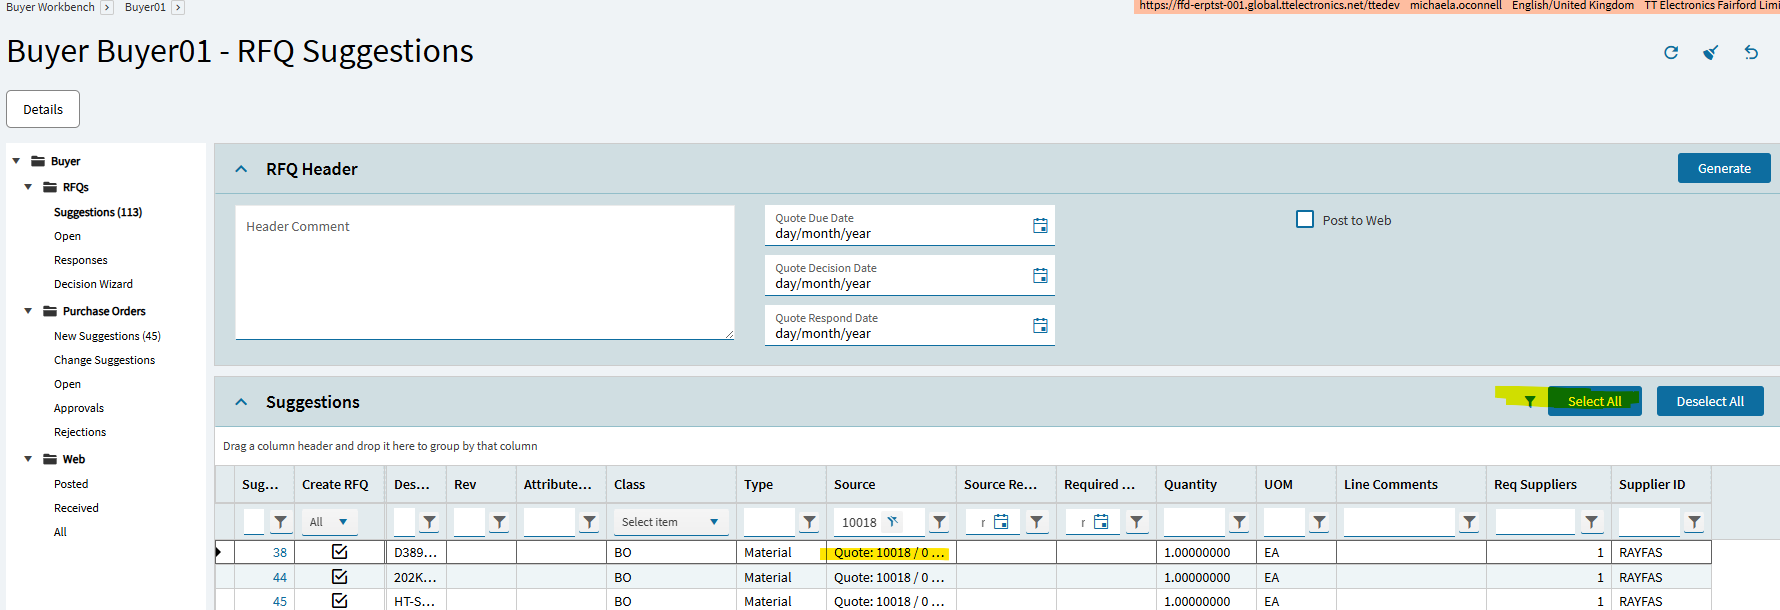Open the Quote Respond Date calendar picker

(1040, 326)
